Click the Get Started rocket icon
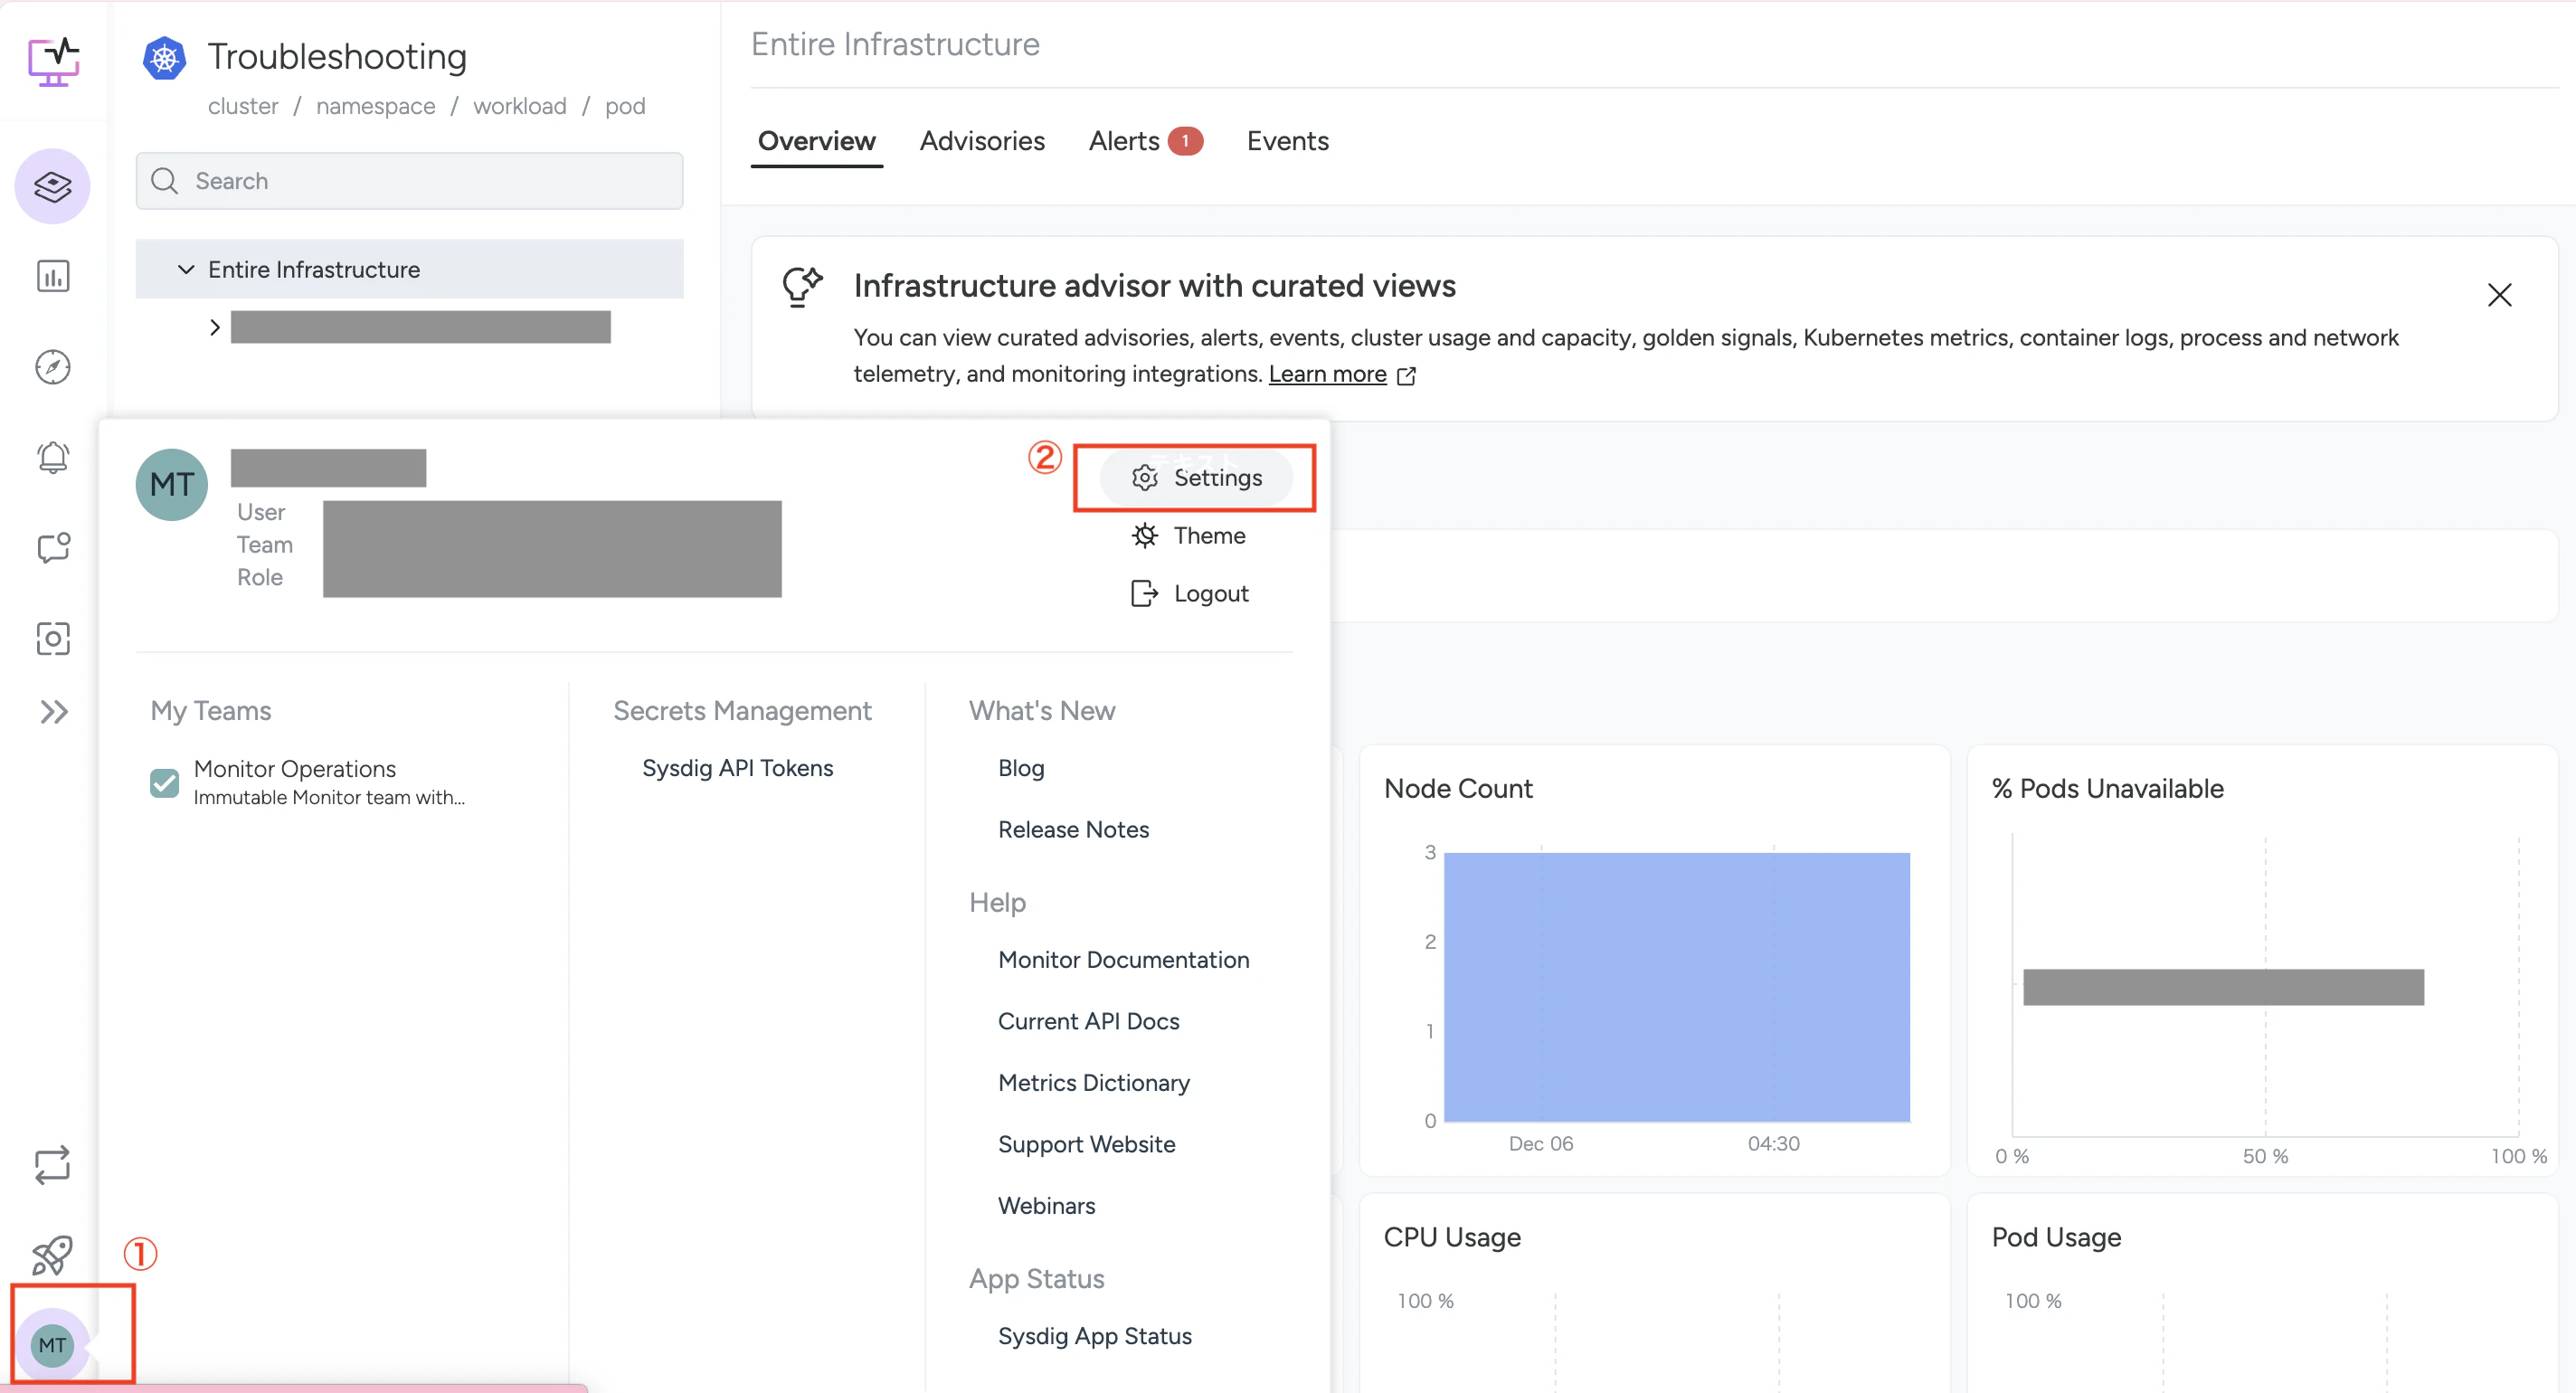 click(x=52, y=1255)
